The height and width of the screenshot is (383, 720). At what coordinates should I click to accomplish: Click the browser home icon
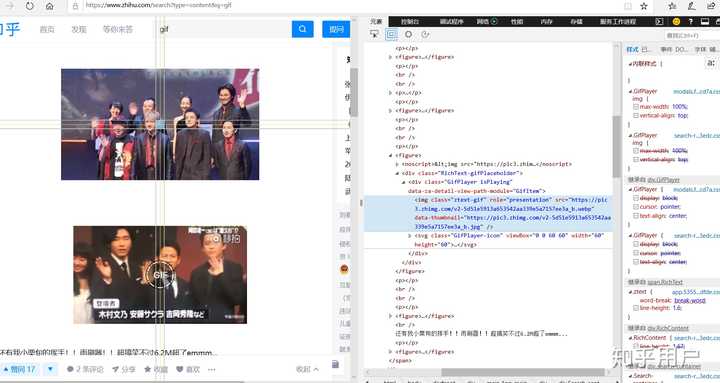click(50, 6)
